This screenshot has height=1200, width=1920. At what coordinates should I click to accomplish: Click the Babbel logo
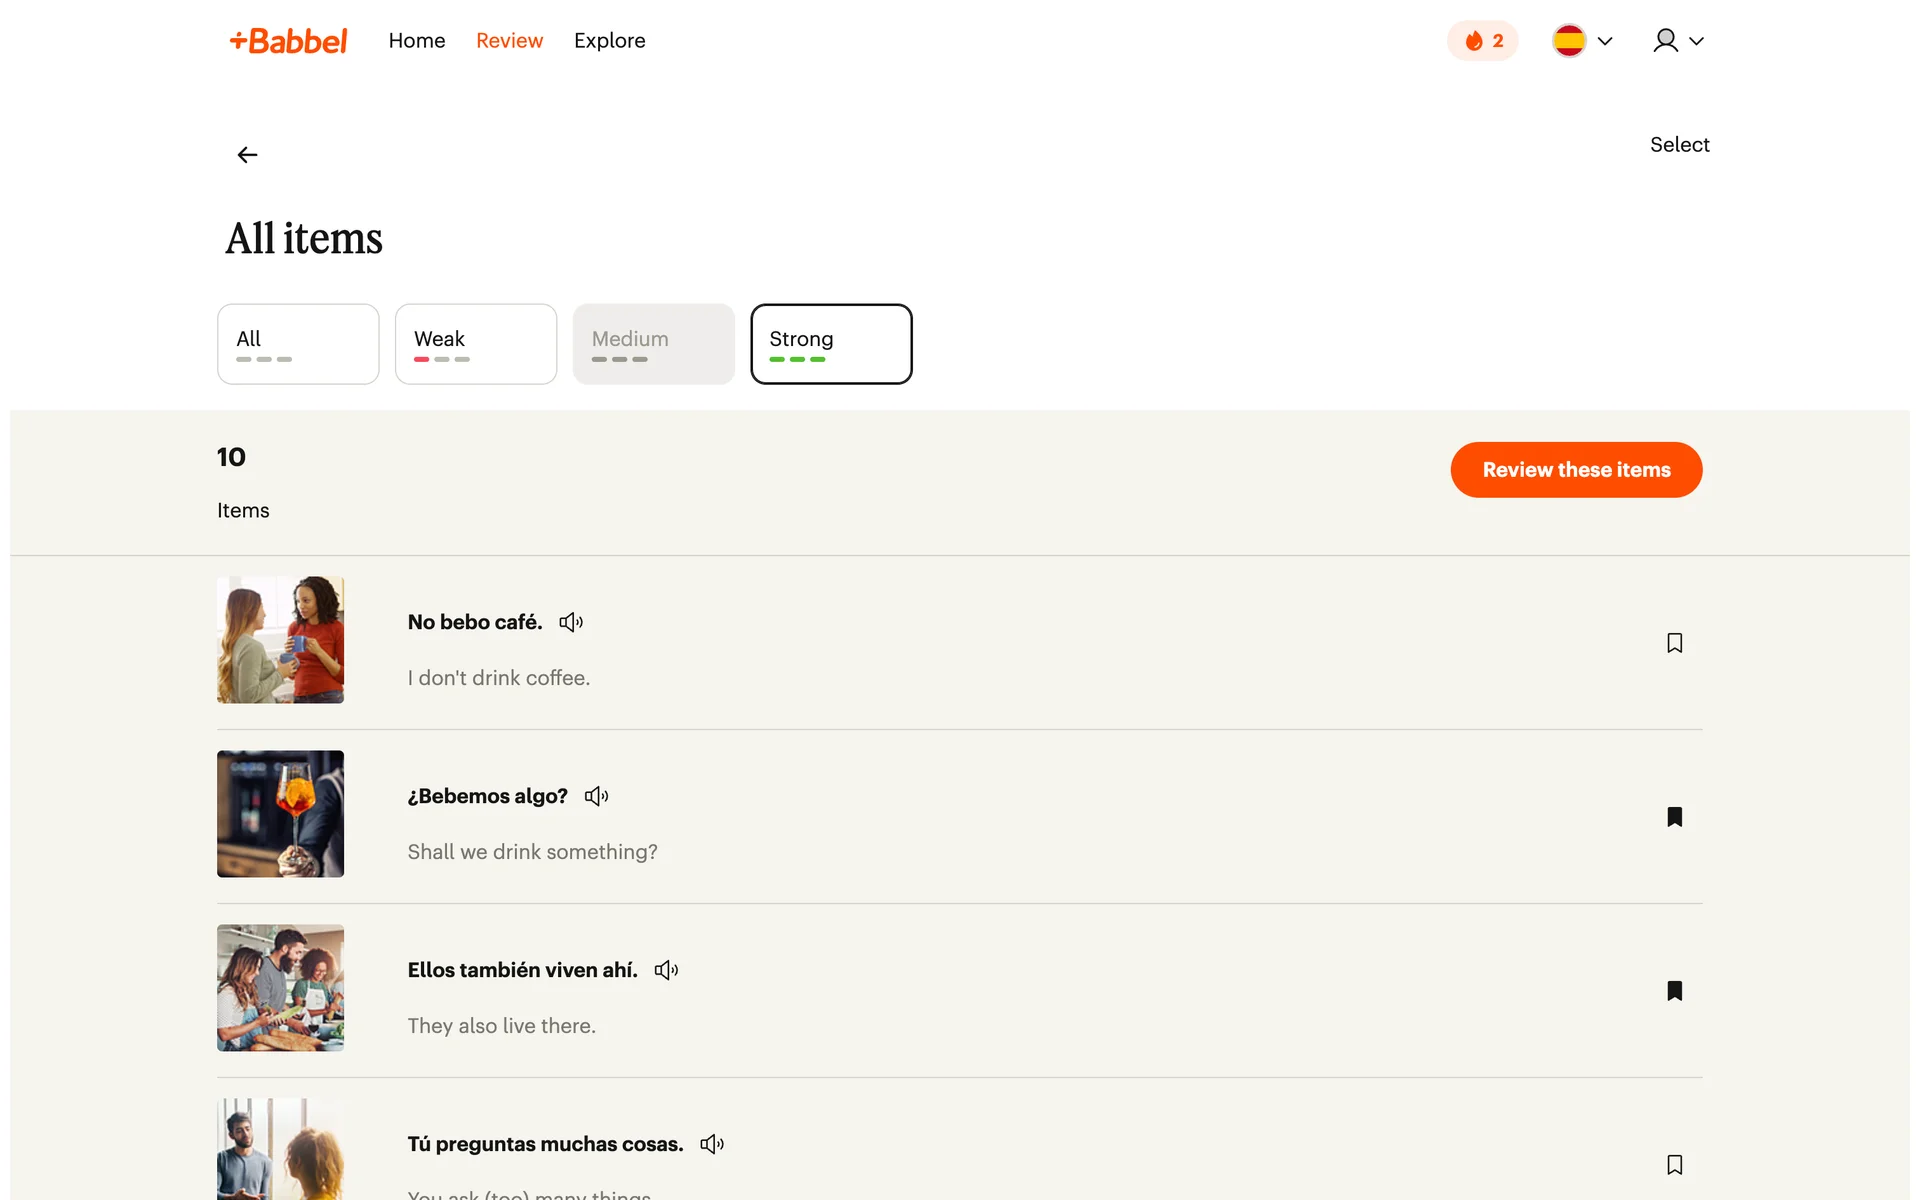click(289, 41)
